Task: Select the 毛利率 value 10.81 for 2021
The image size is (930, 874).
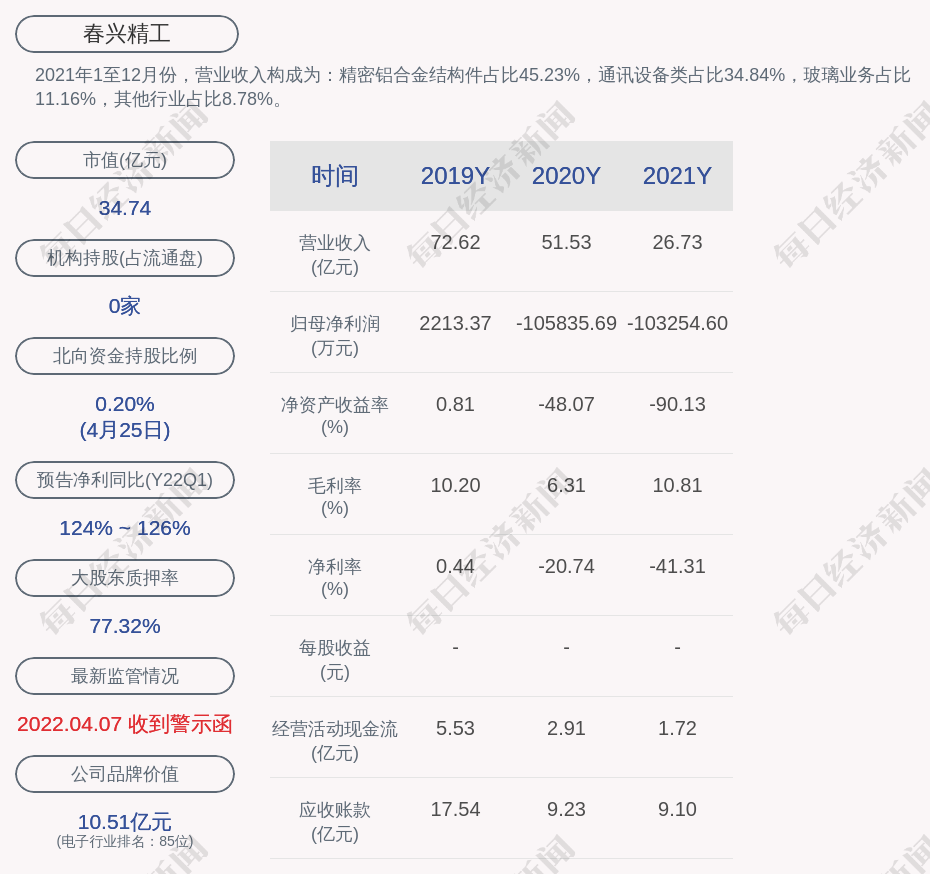Action: tap(677, 485)
